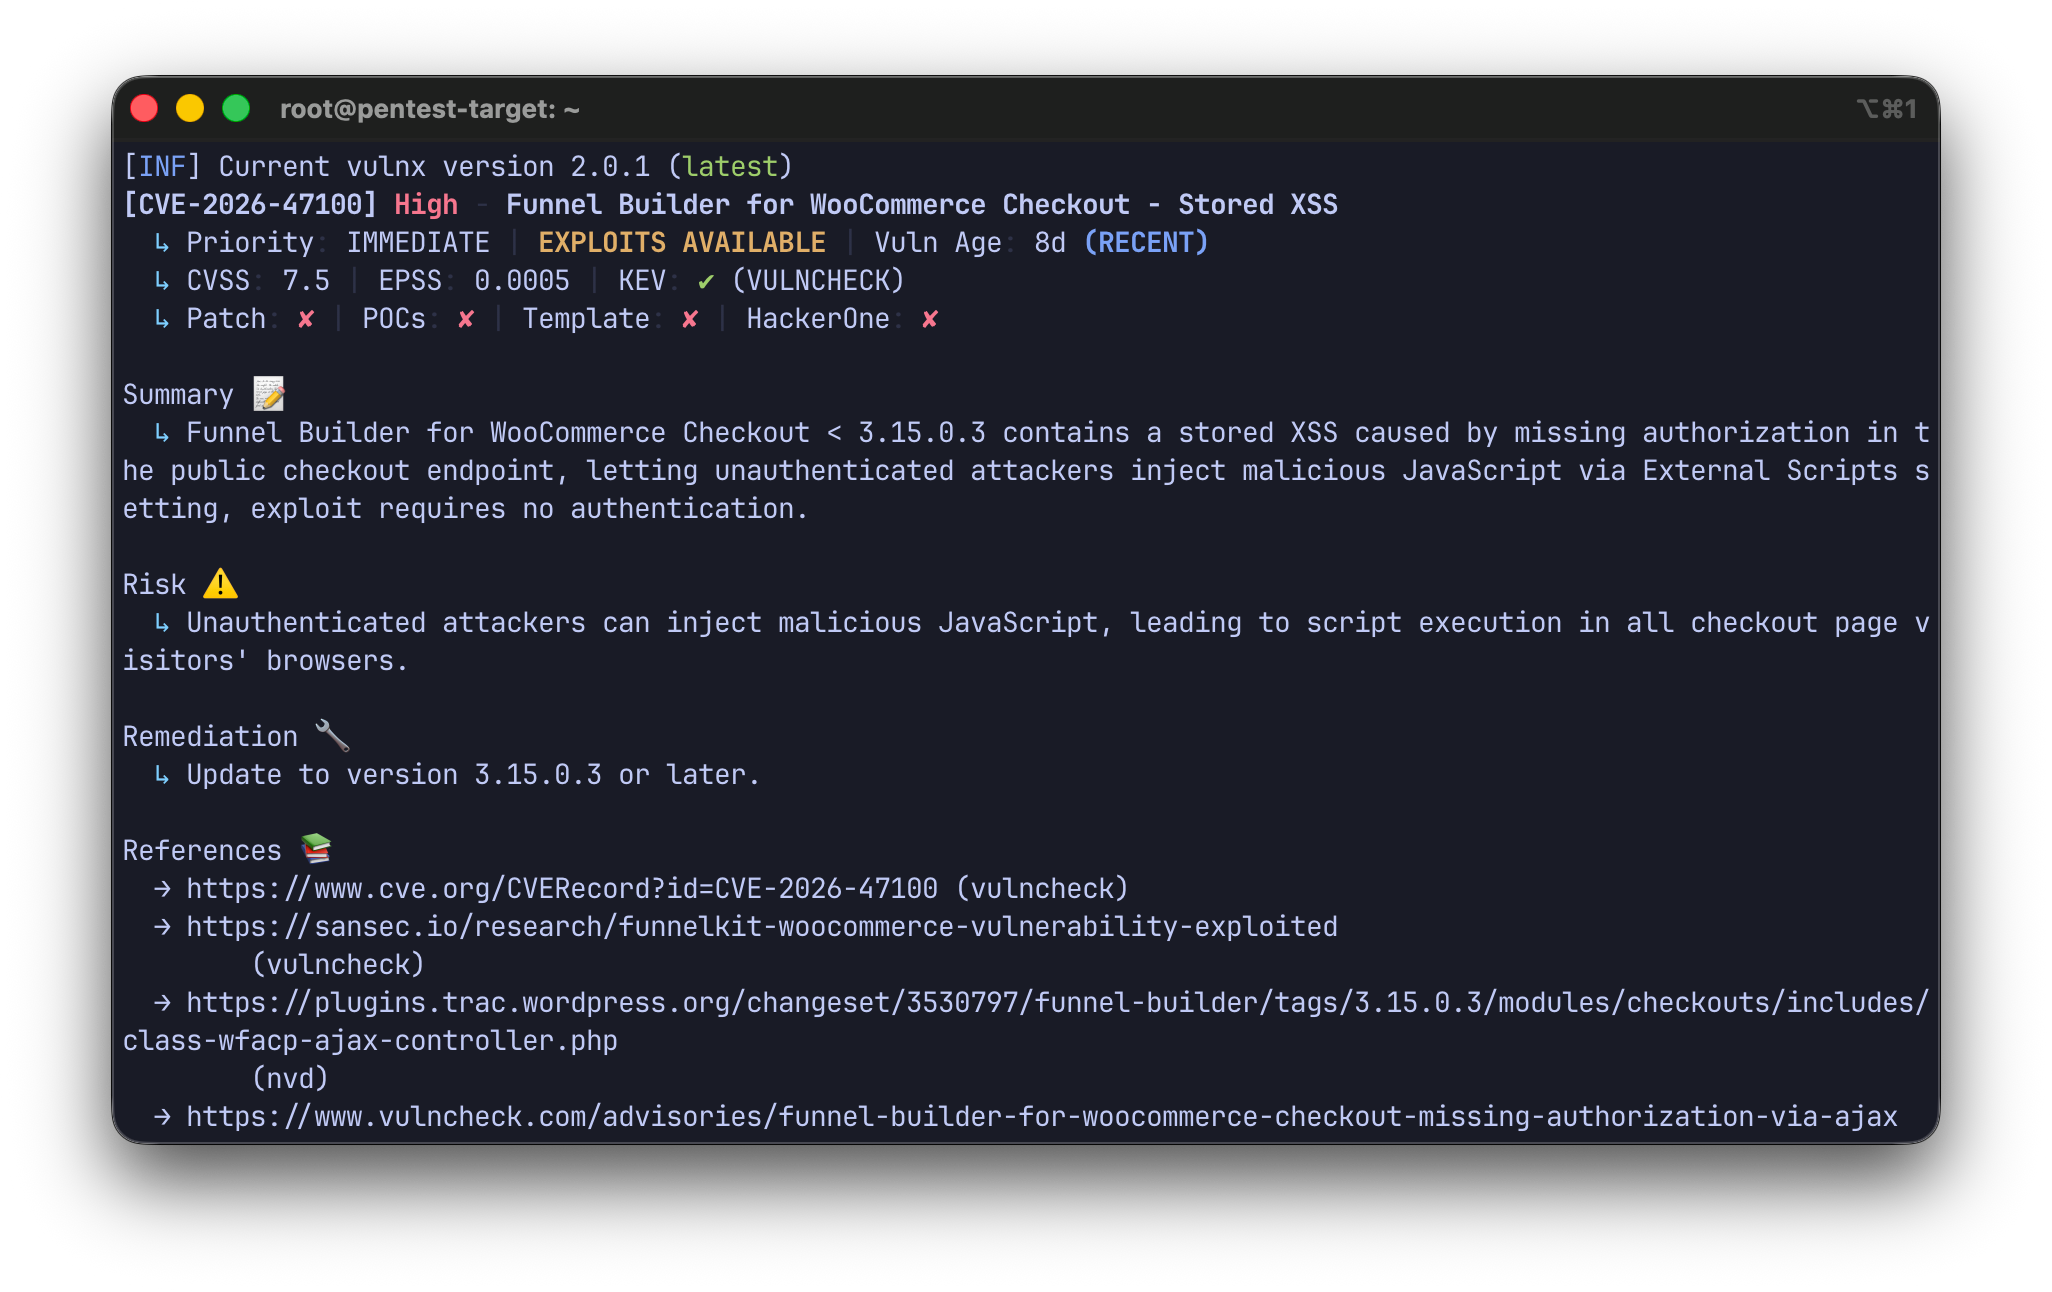Click the "References" section heading
Image resolution: width=2052 pixels, height=1292 pixels.
point(202,850)
